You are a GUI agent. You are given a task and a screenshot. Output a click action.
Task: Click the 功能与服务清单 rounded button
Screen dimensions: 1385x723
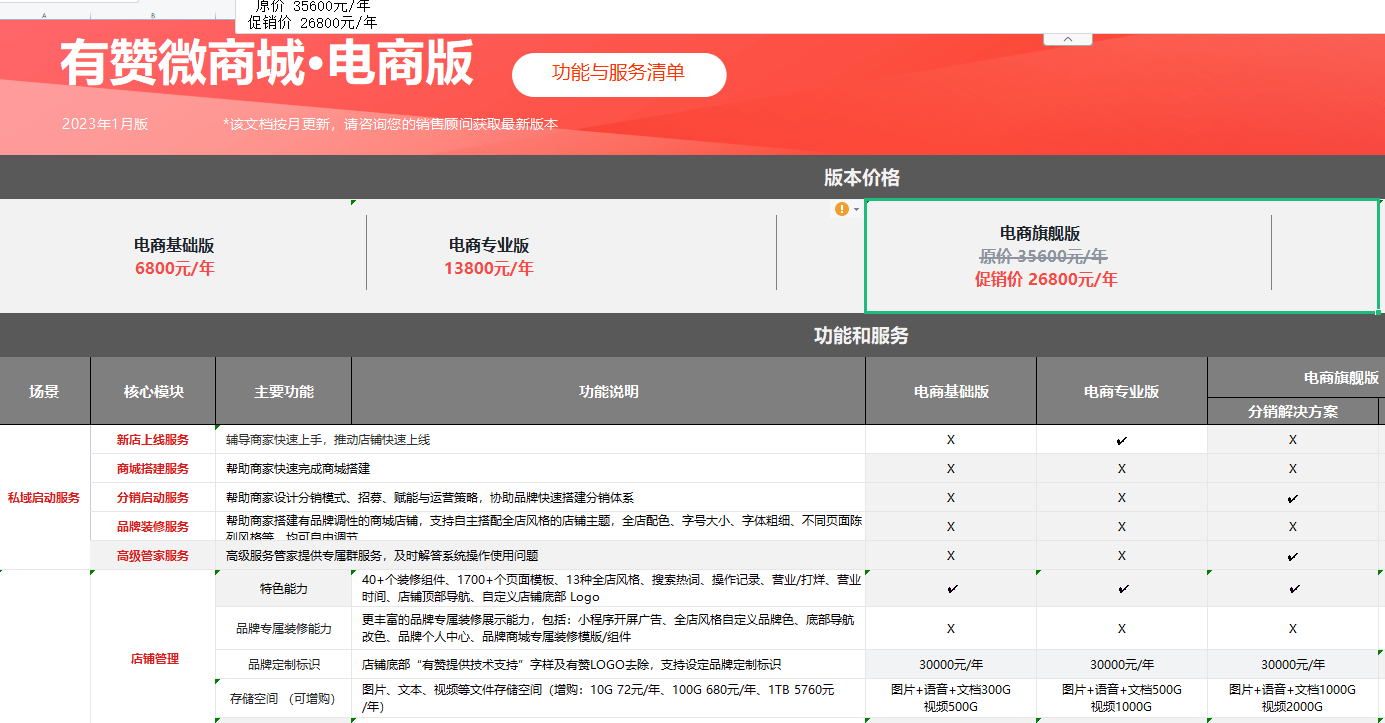pos(619,74)
